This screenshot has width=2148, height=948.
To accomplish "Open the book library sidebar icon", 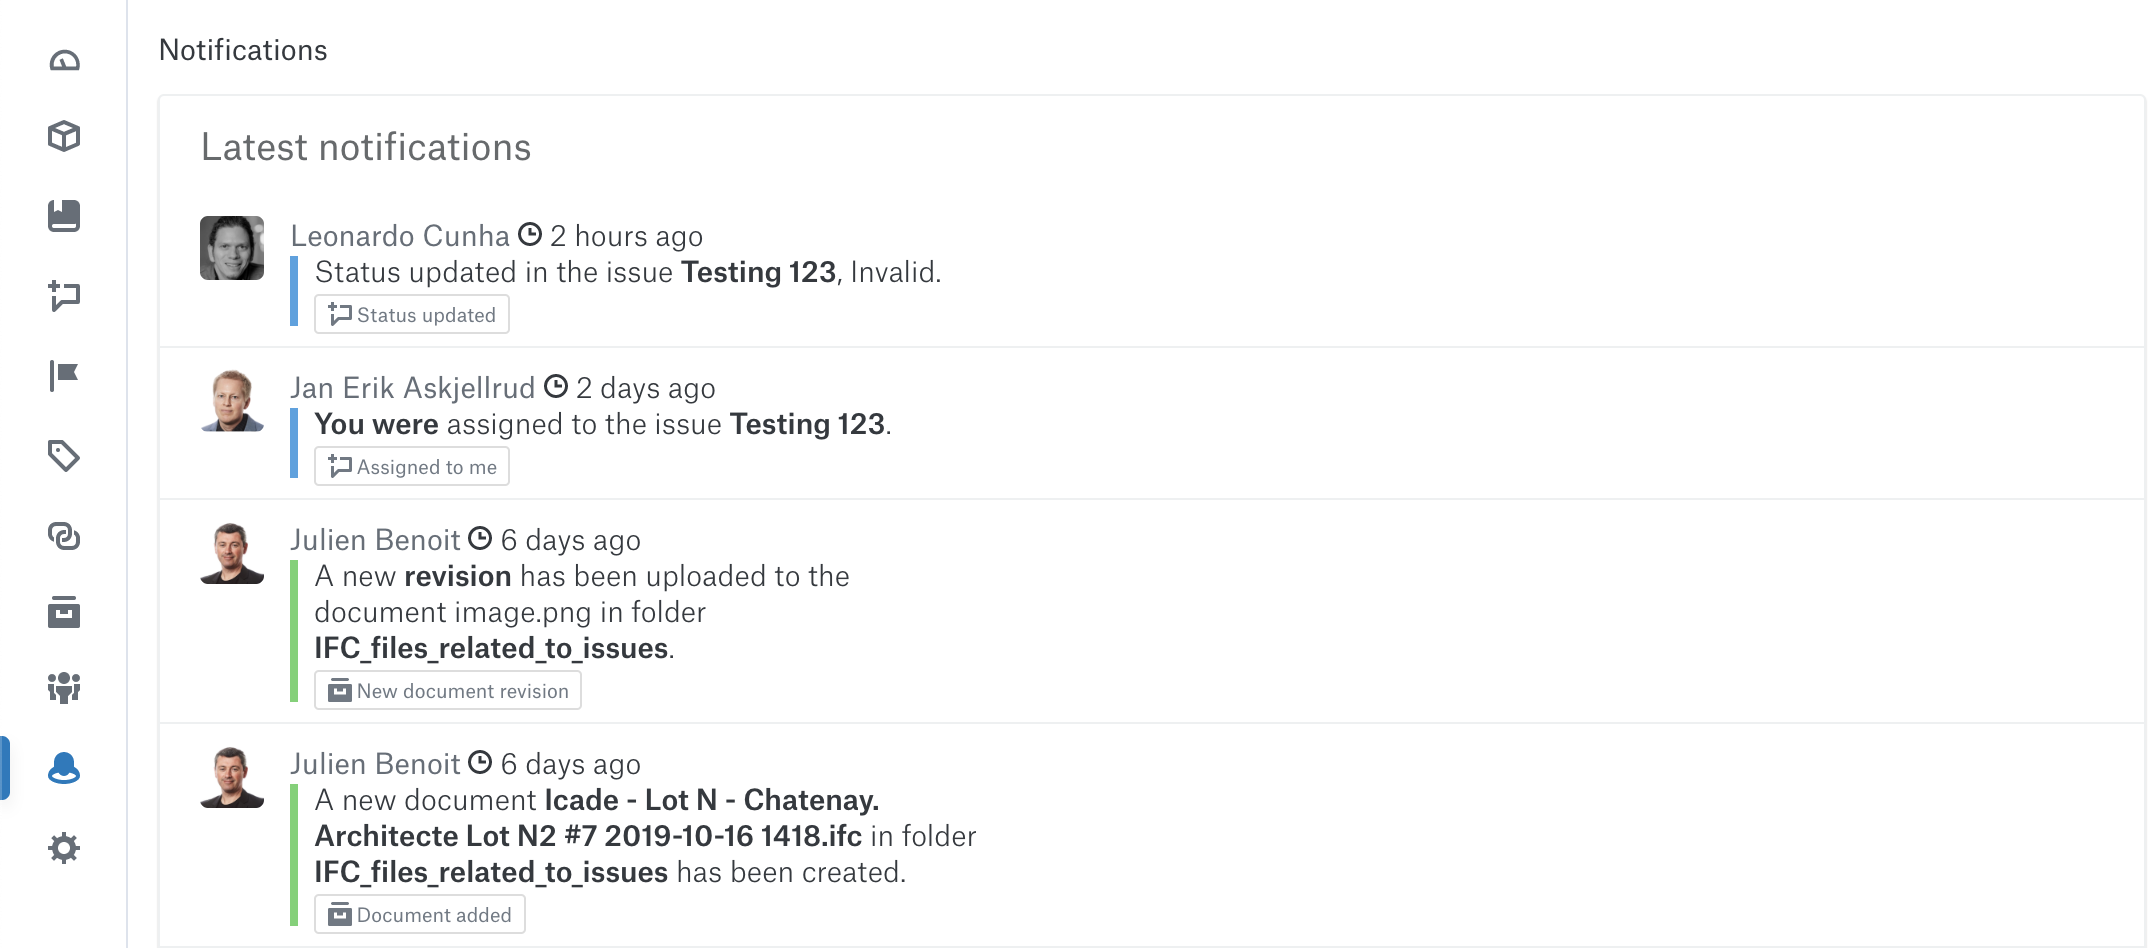I will tap(64, 216).
